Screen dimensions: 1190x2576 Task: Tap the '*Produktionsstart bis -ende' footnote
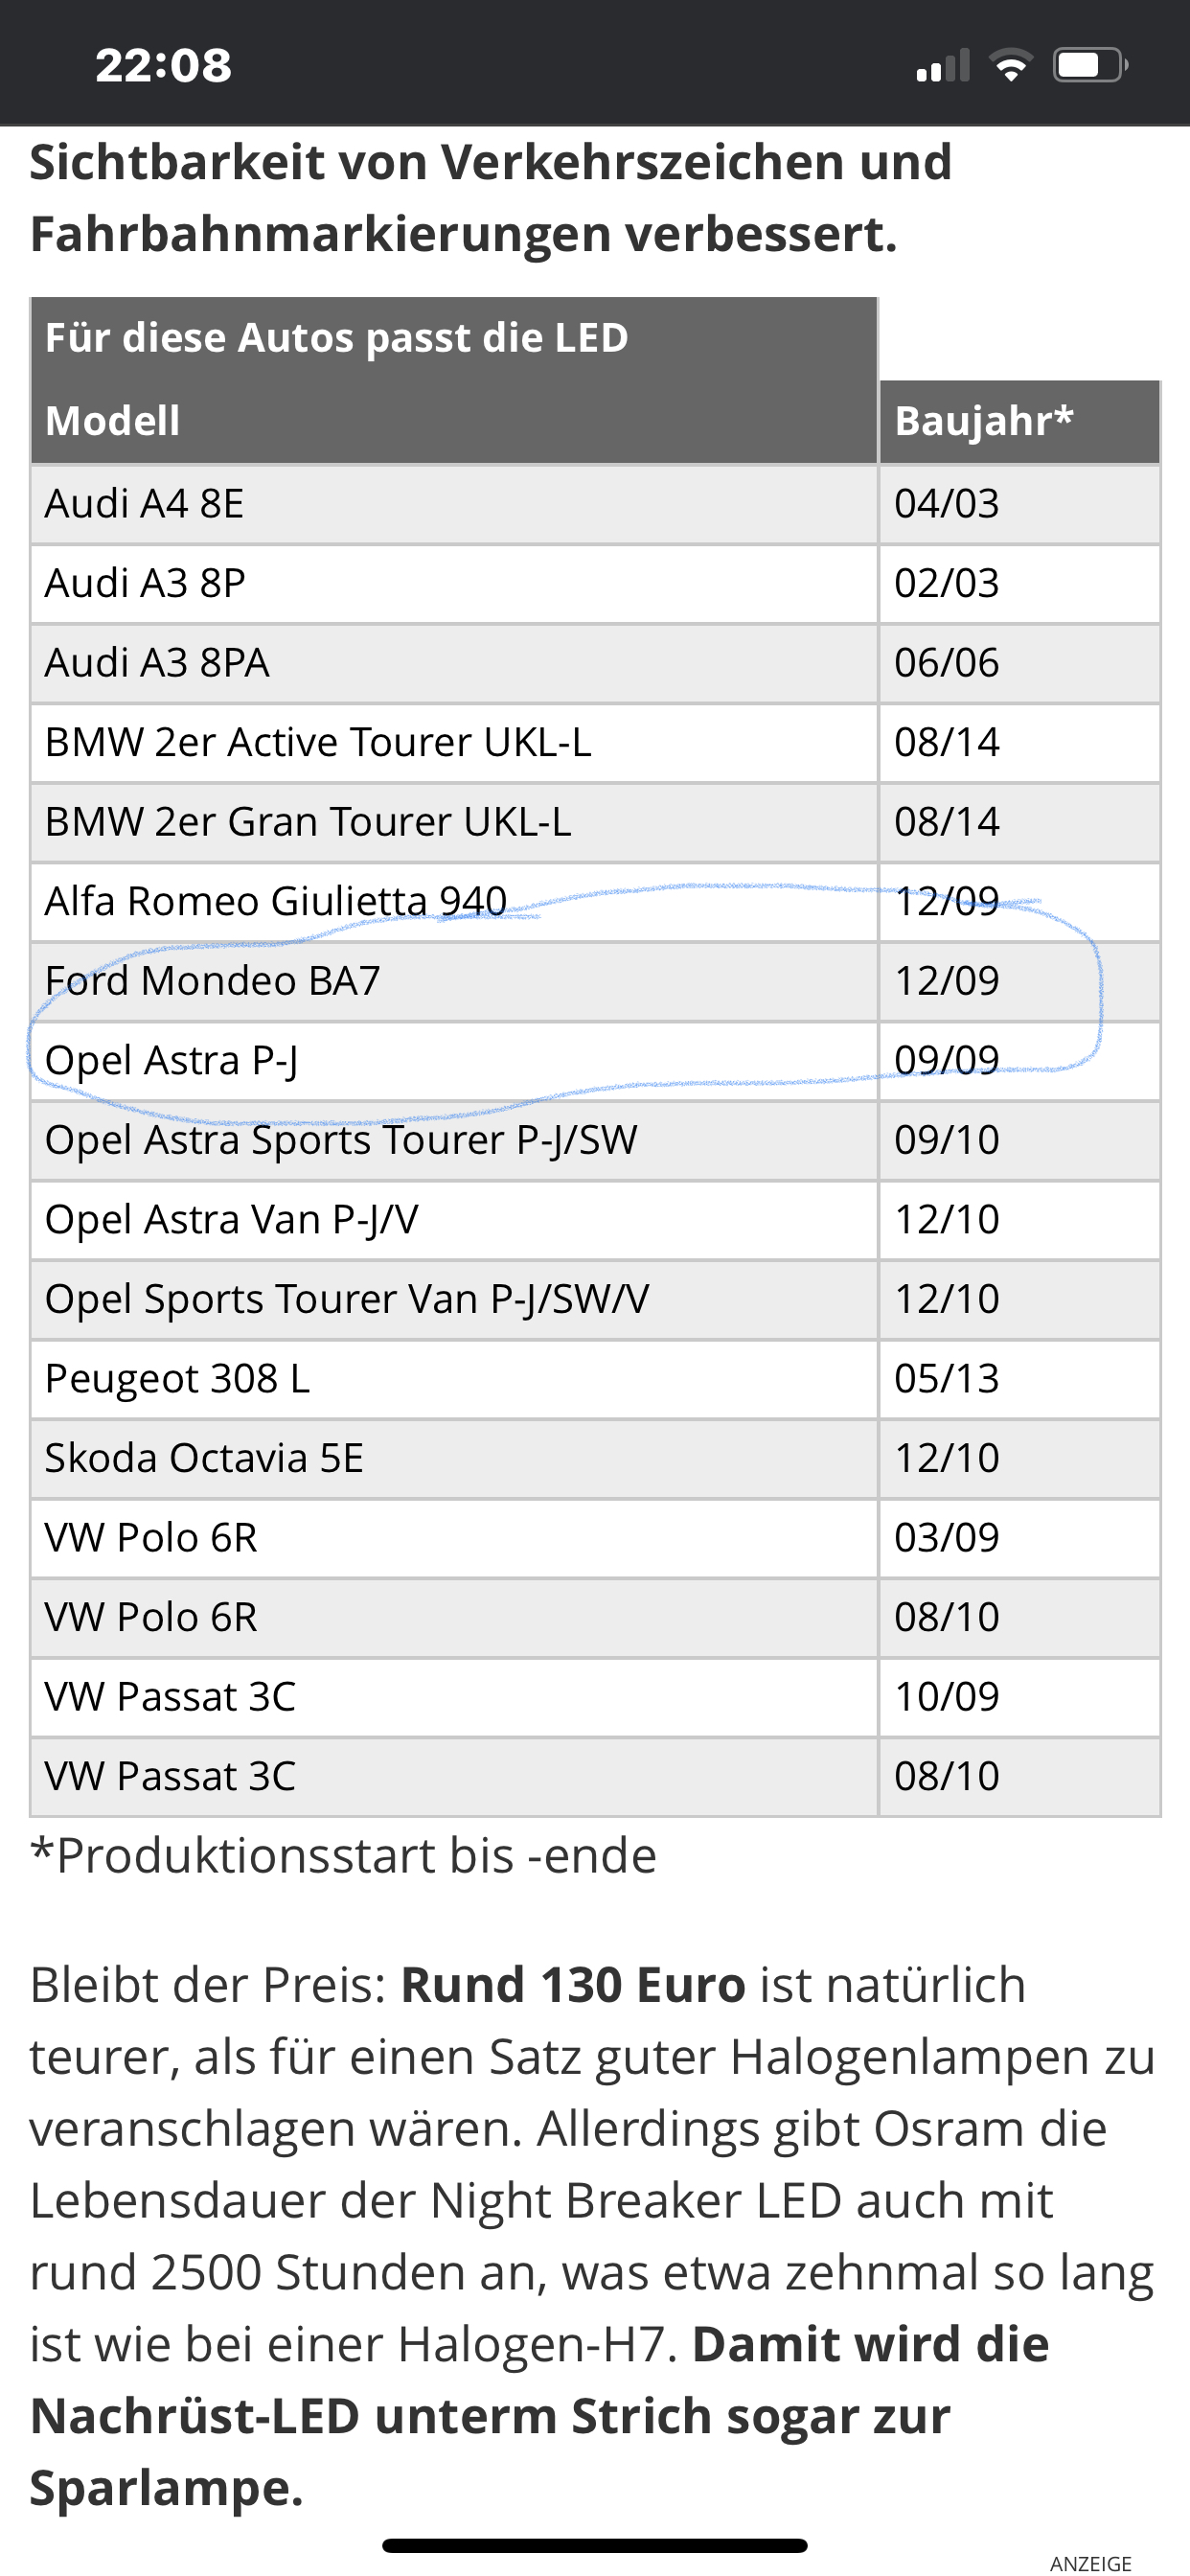click(x=343, y=1856)
